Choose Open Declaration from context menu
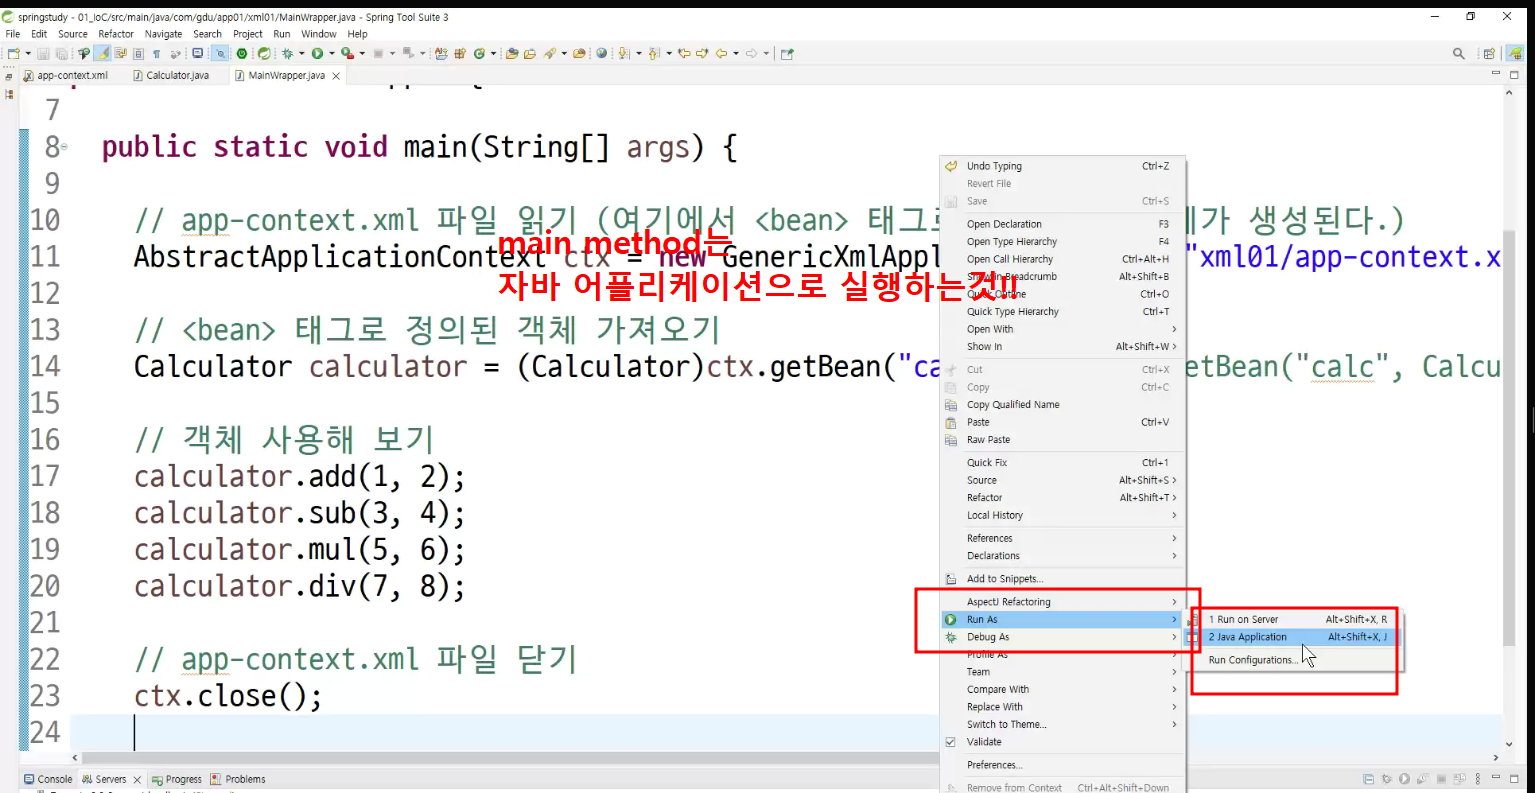The image size is (1535, 793). (x=1062, y=224)
